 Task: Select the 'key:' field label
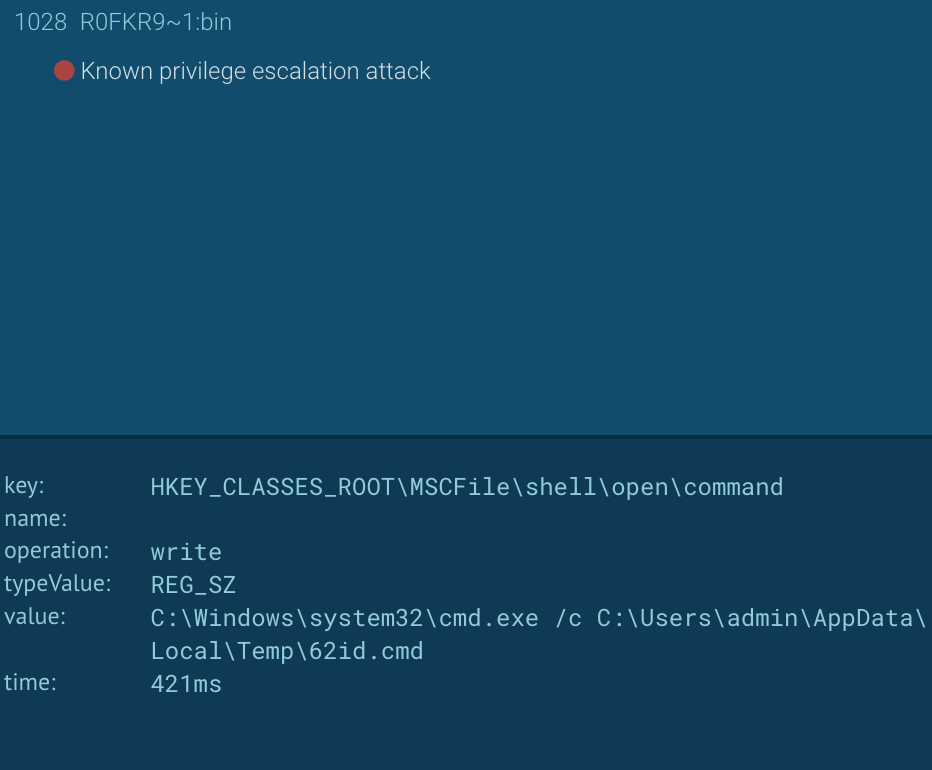(x=22, y=486)
